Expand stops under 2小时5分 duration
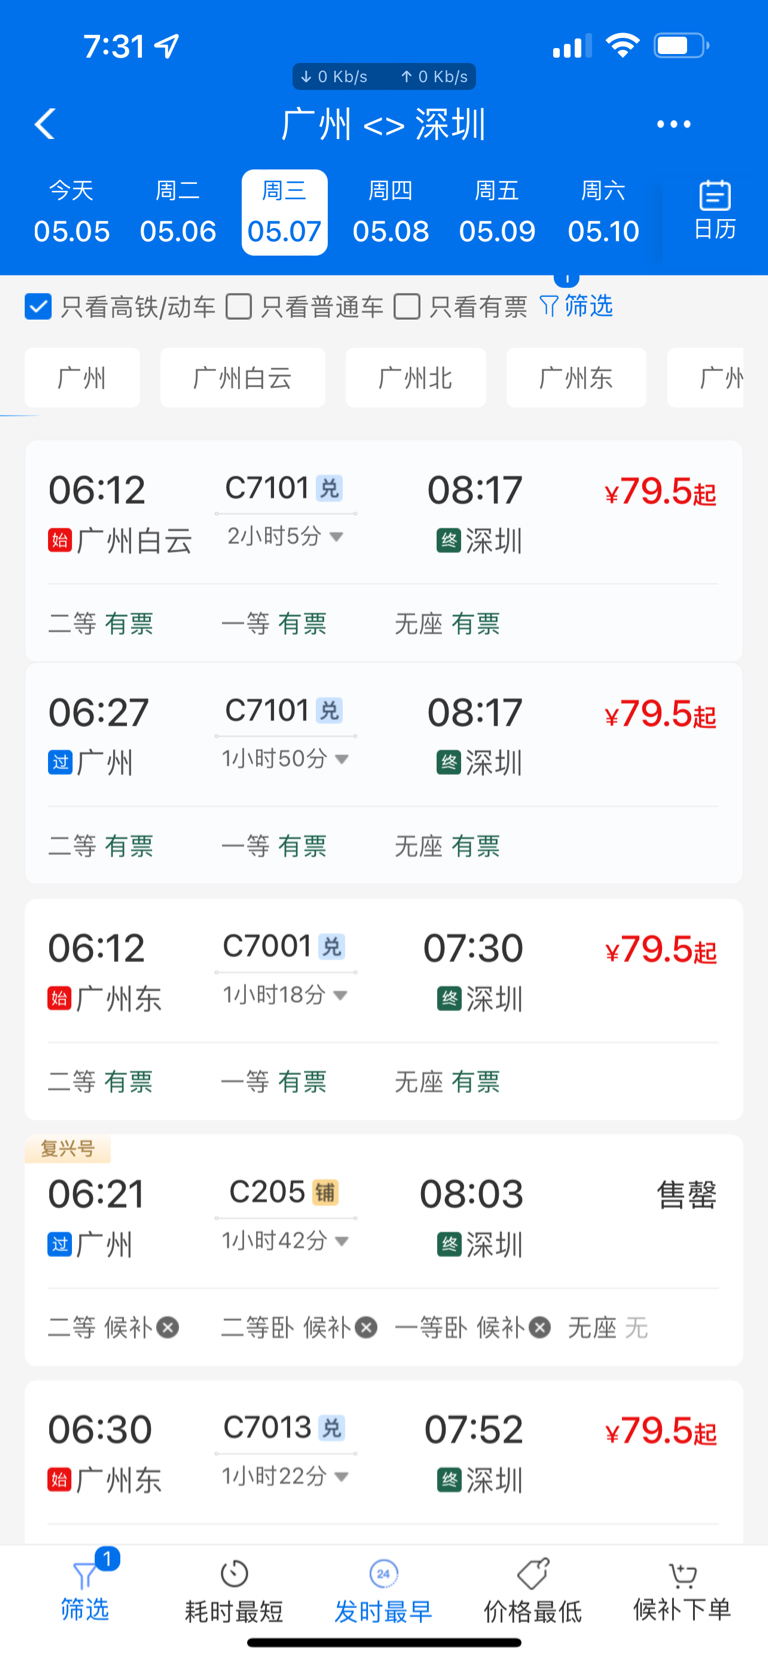The height and width of the screenshot is (1662, 768). click(337, 537)
